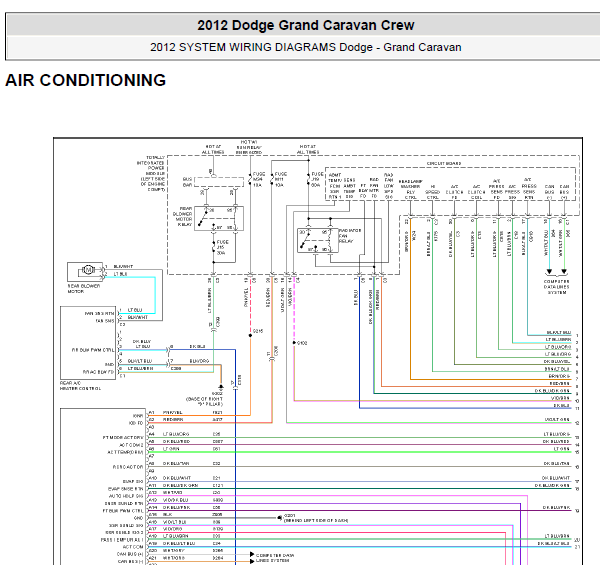Click the 'REAR A/C HEATER CONTROL' label
The width and height of the screenshot is (600, 565).
[80, 386]
